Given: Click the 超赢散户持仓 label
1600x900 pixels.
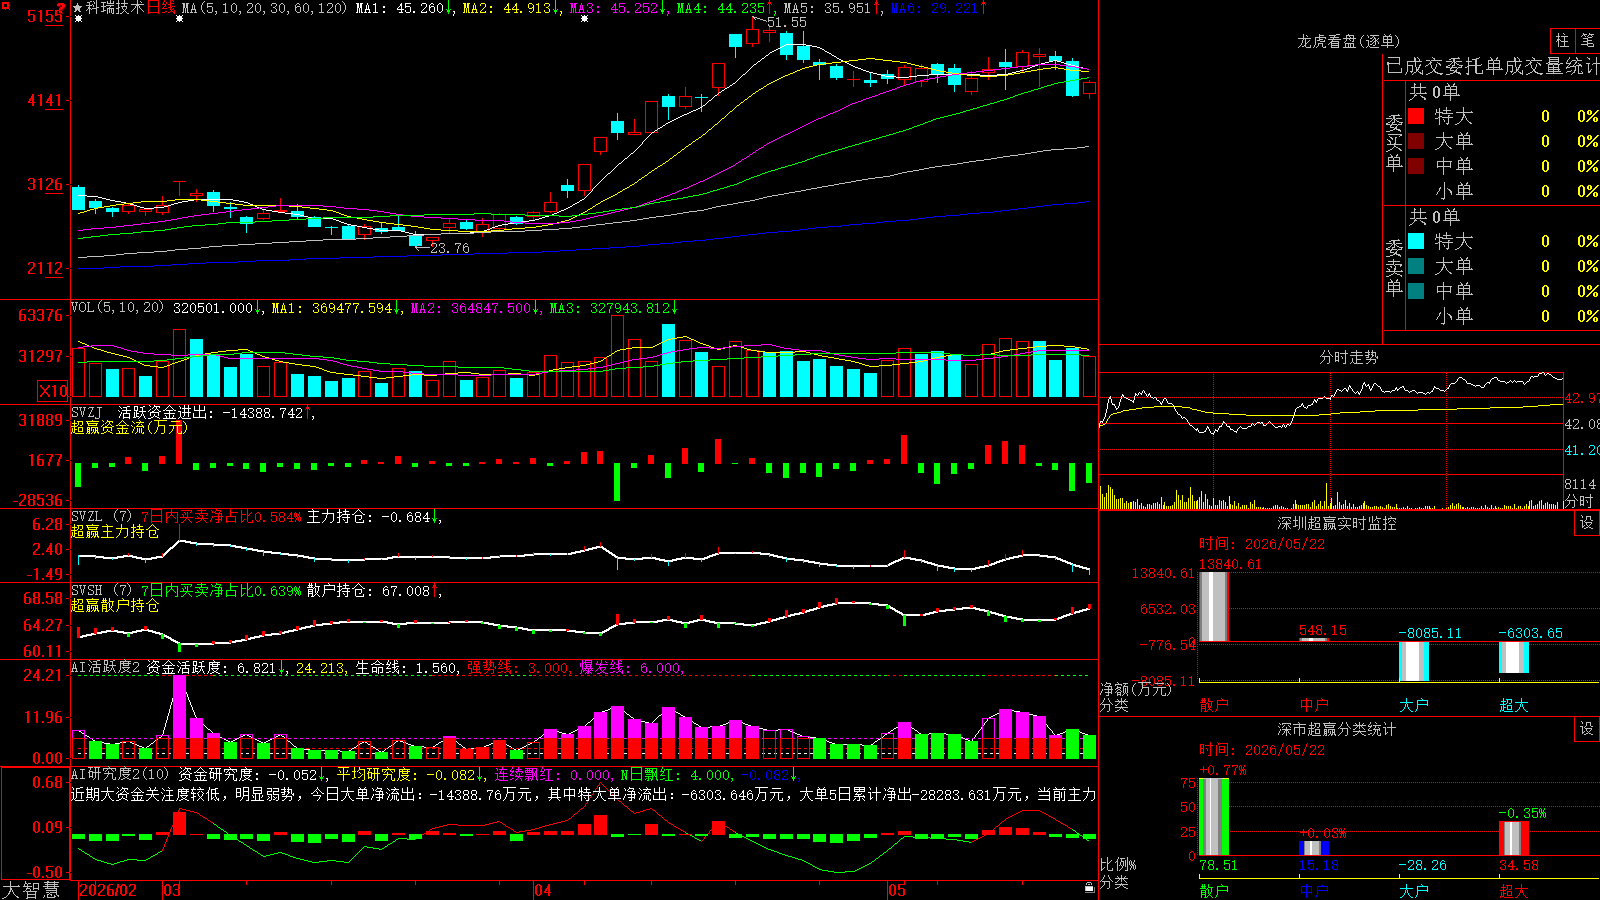Looking at the screenshot, I should (115, 605).
